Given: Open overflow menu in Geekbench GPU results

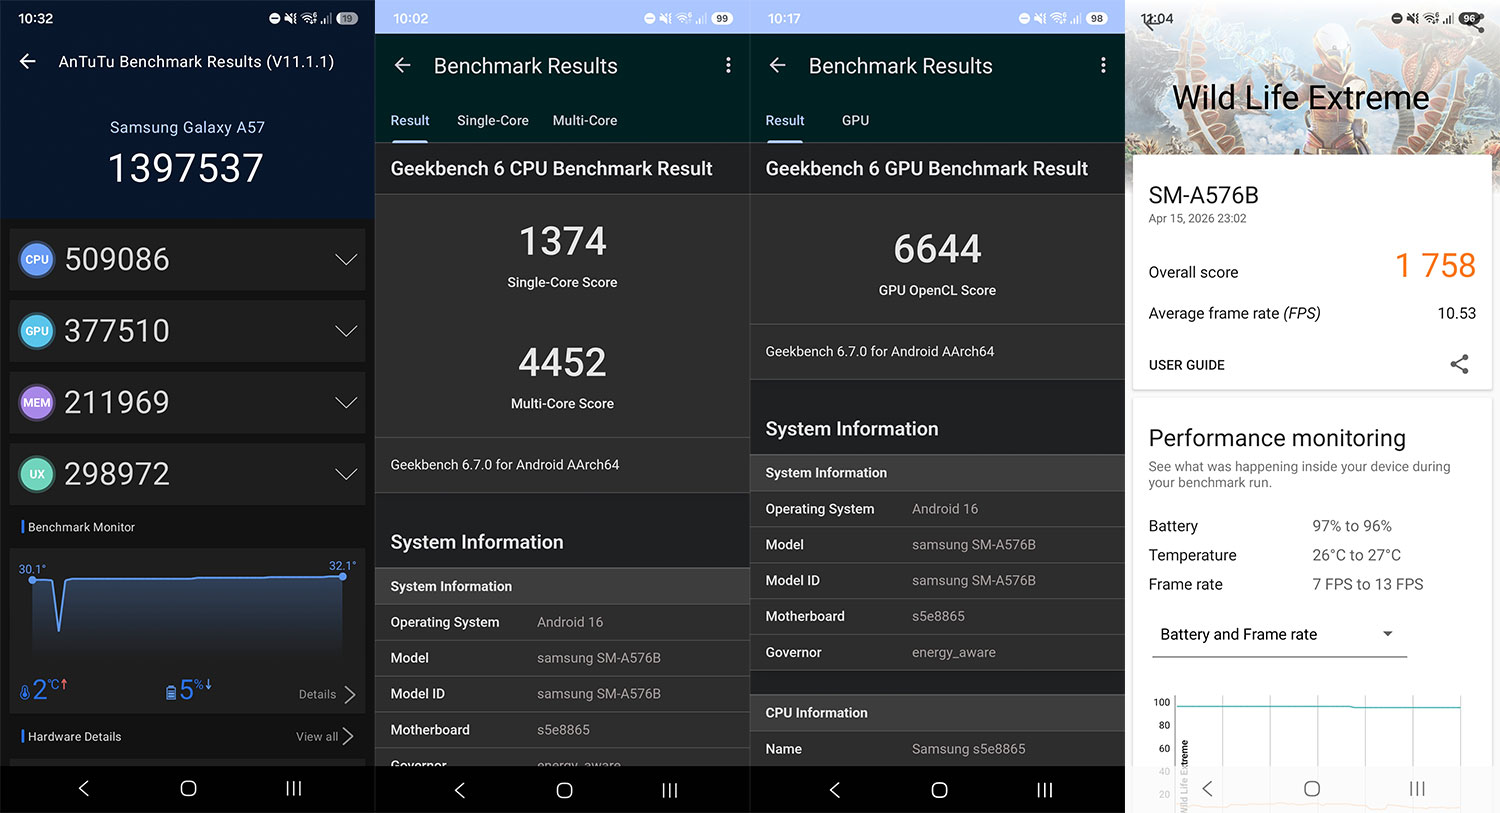Looking at the screenshot, I should (1103, 65).
